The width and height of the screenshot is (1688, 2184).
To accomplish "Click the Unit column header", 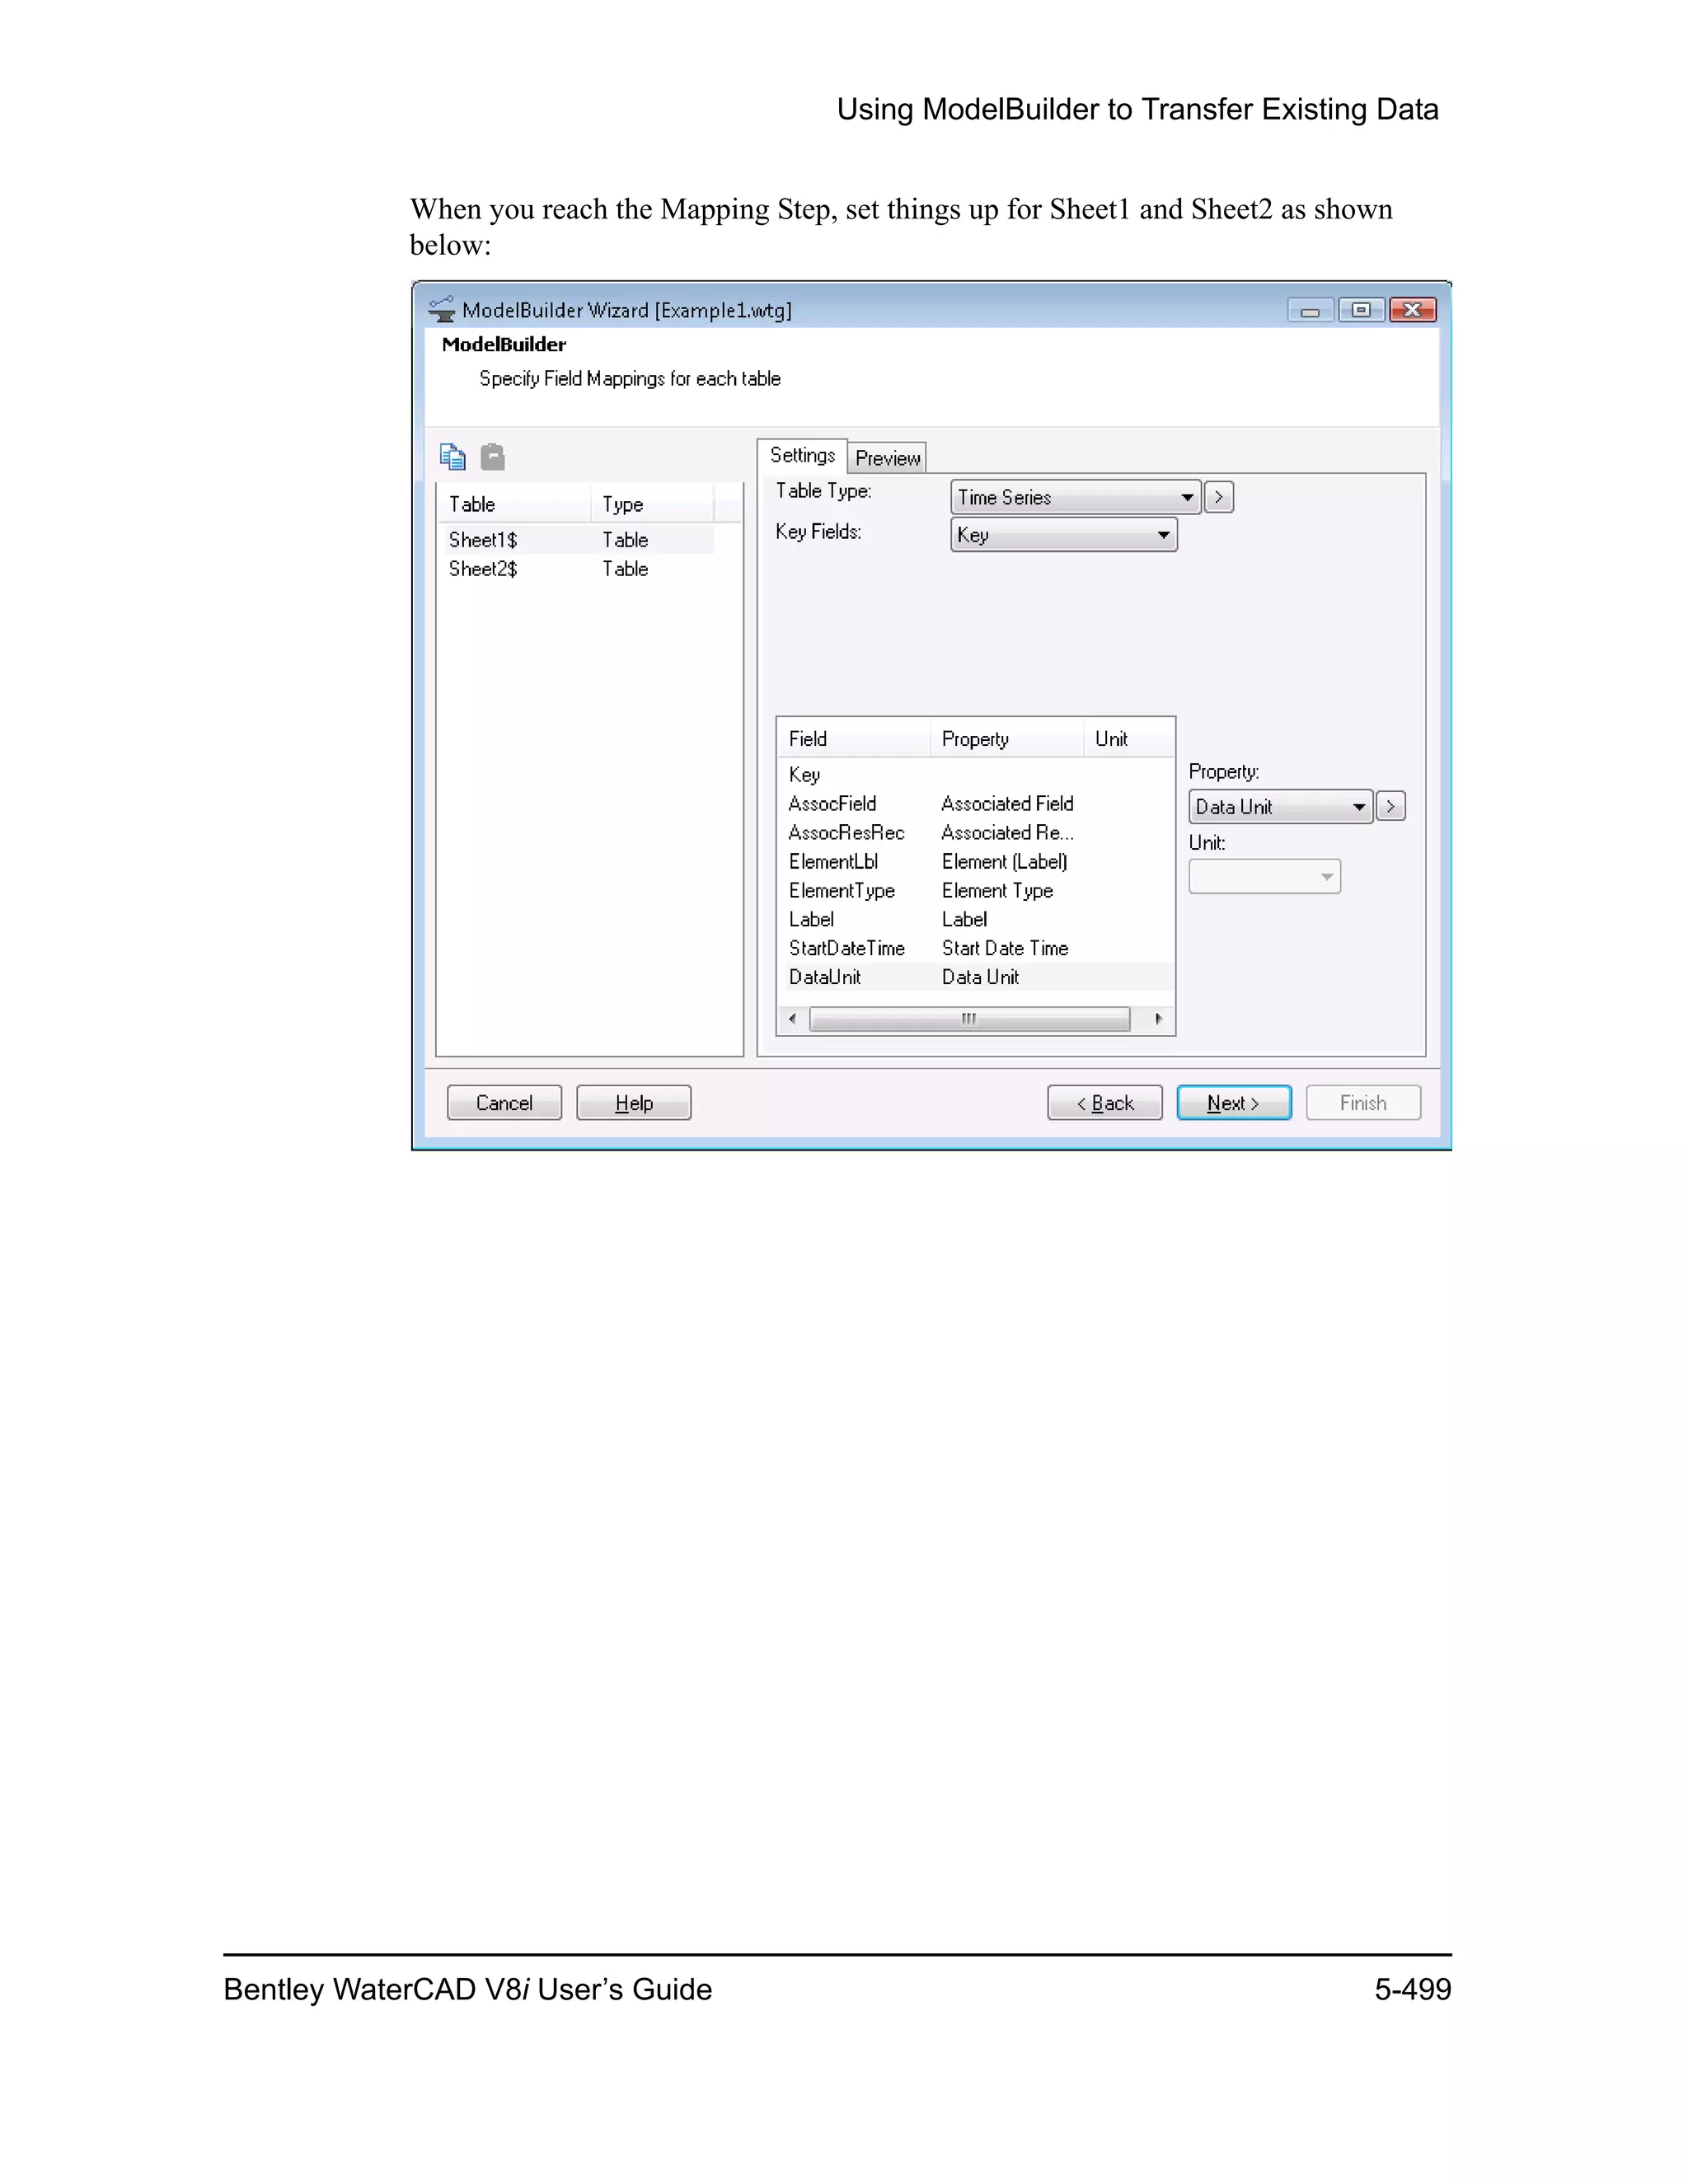I will [1128, 739].
